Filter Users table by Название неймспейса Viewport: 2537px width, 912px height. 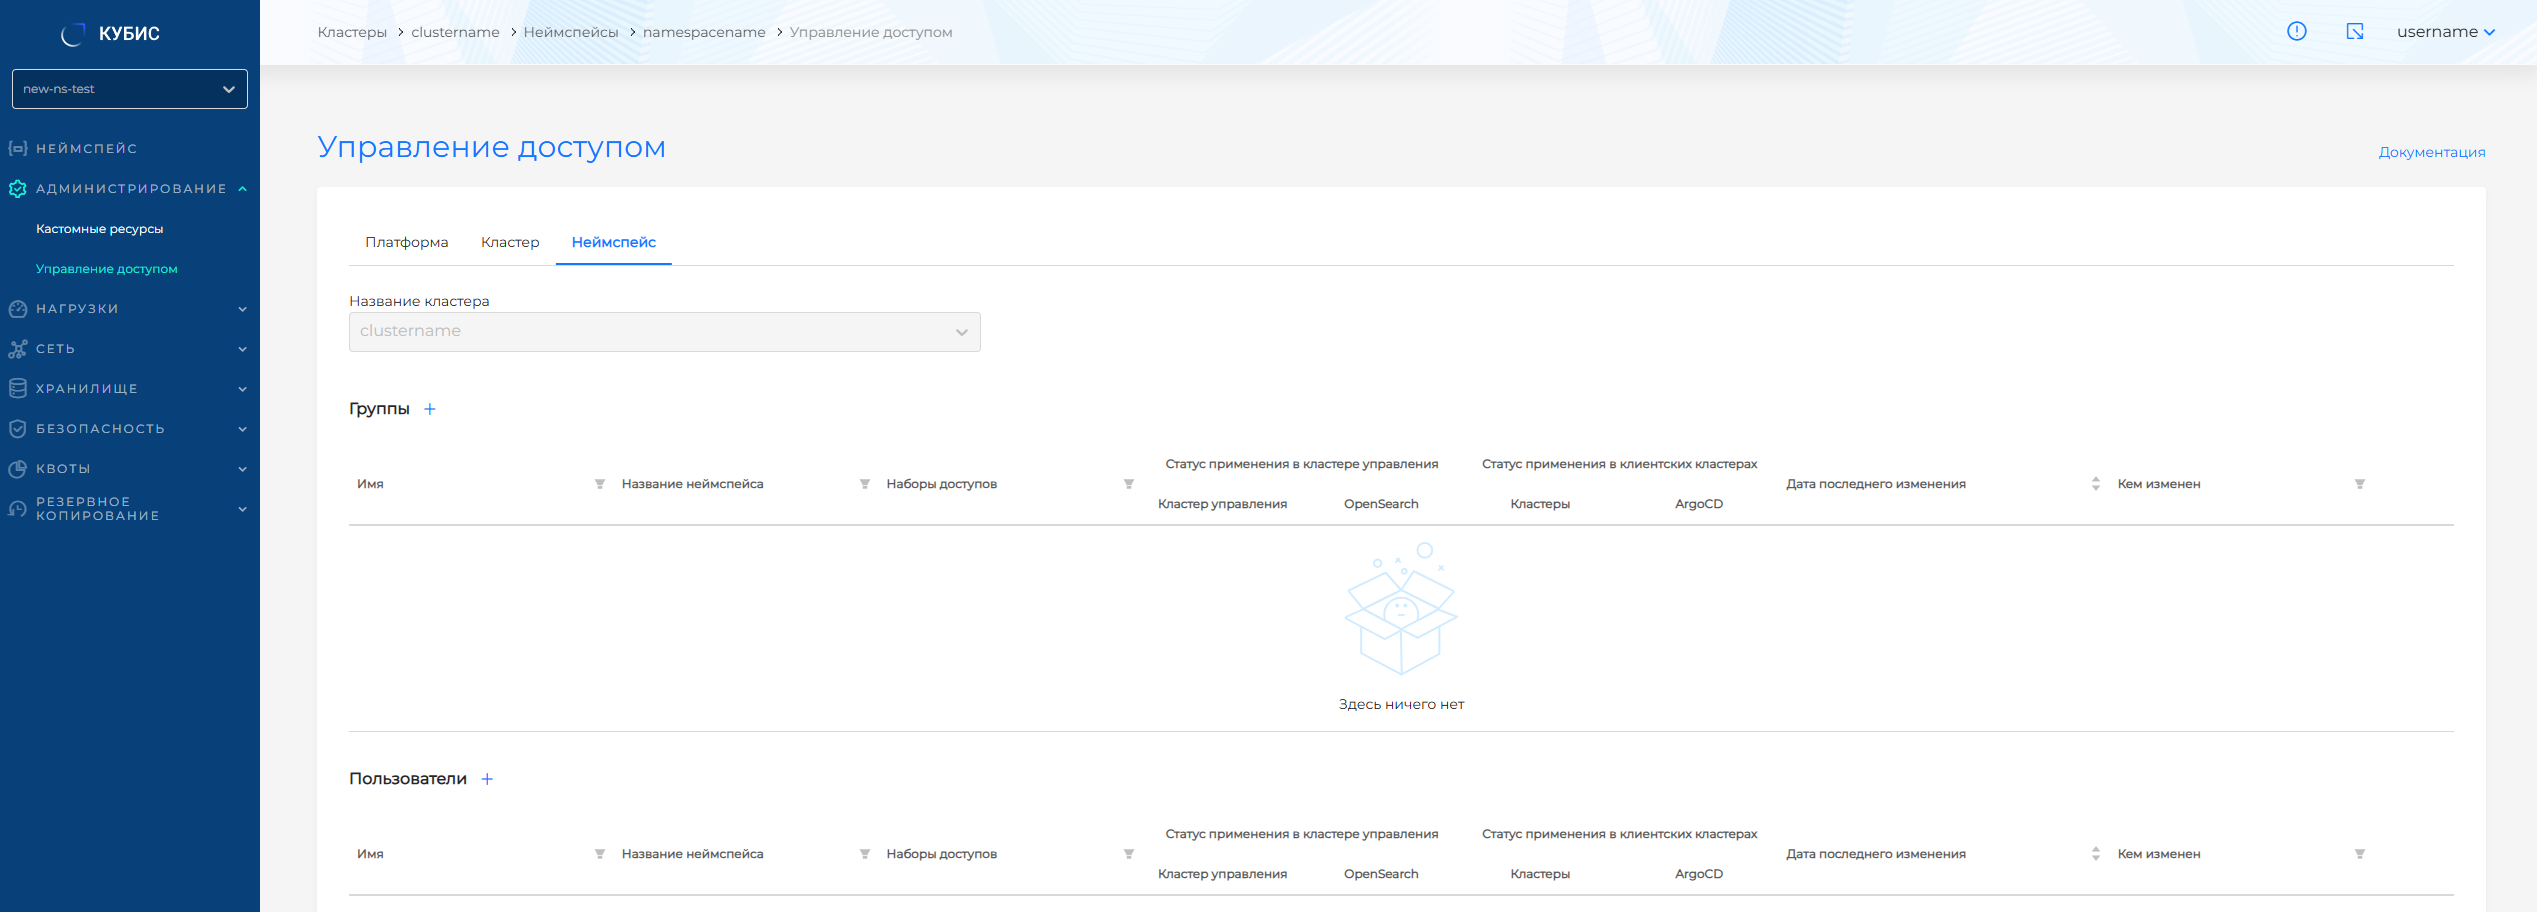864,854
